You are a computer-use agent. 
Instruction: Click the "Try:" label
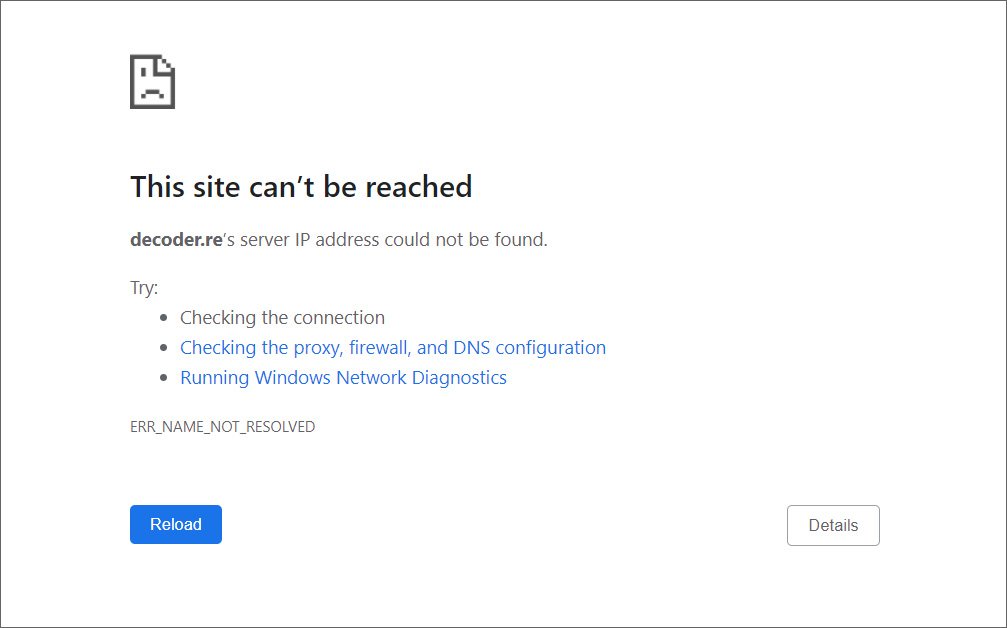click(x=144, y=288)
